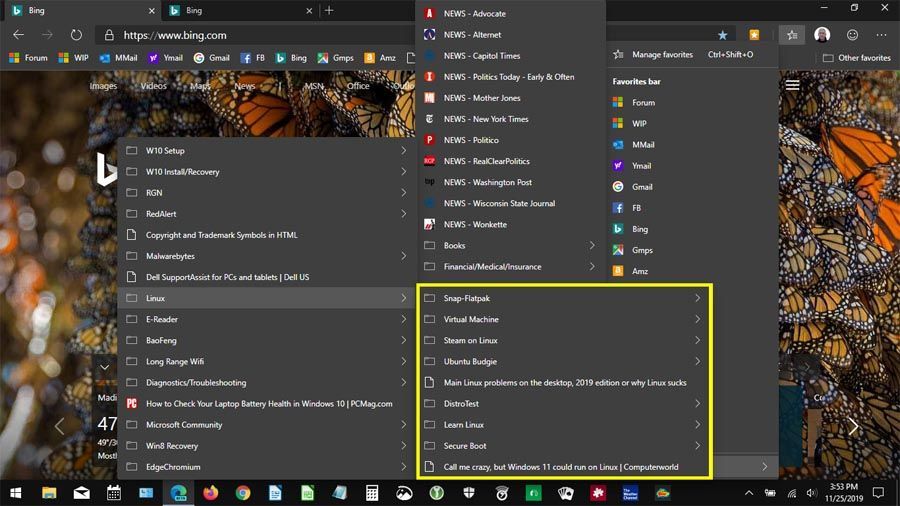This screenshot has height=506, width=900.
Task: Expand the Steam on Linux folder
Action: coord(564,340)
